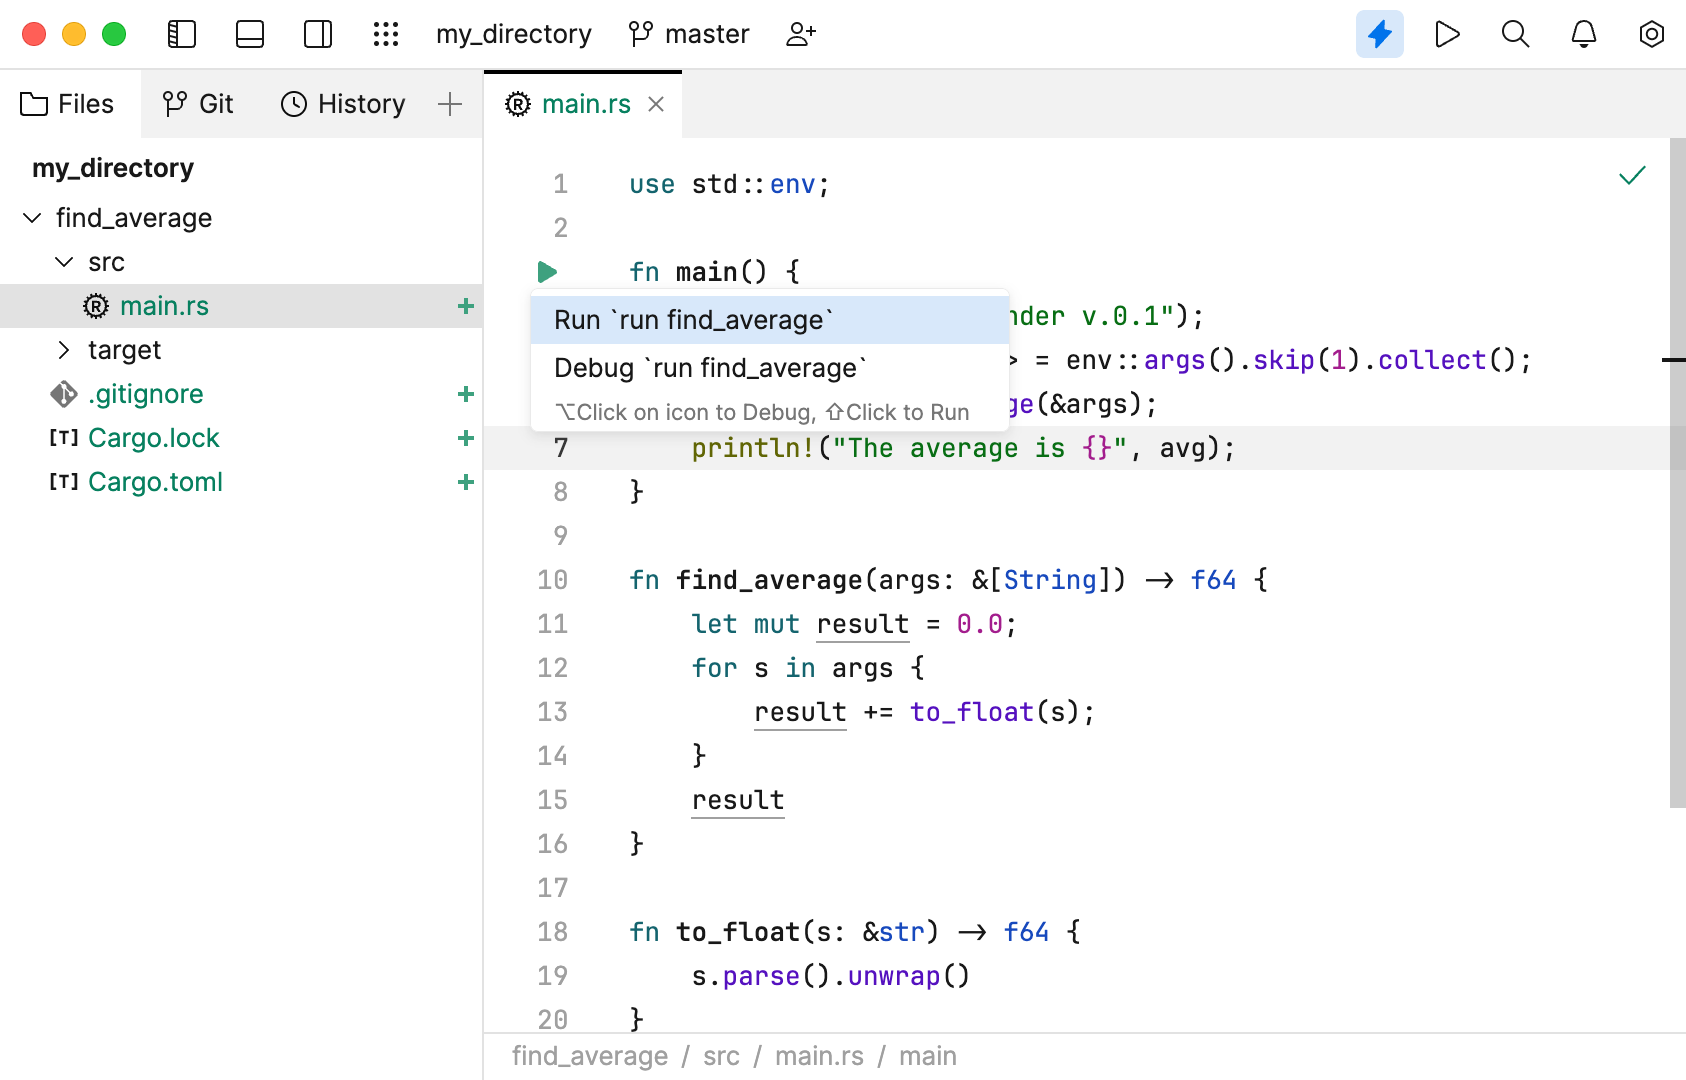Toggle the bottom panel visibility
This screenshot has width=1686, height=1080.
[249, 33]
